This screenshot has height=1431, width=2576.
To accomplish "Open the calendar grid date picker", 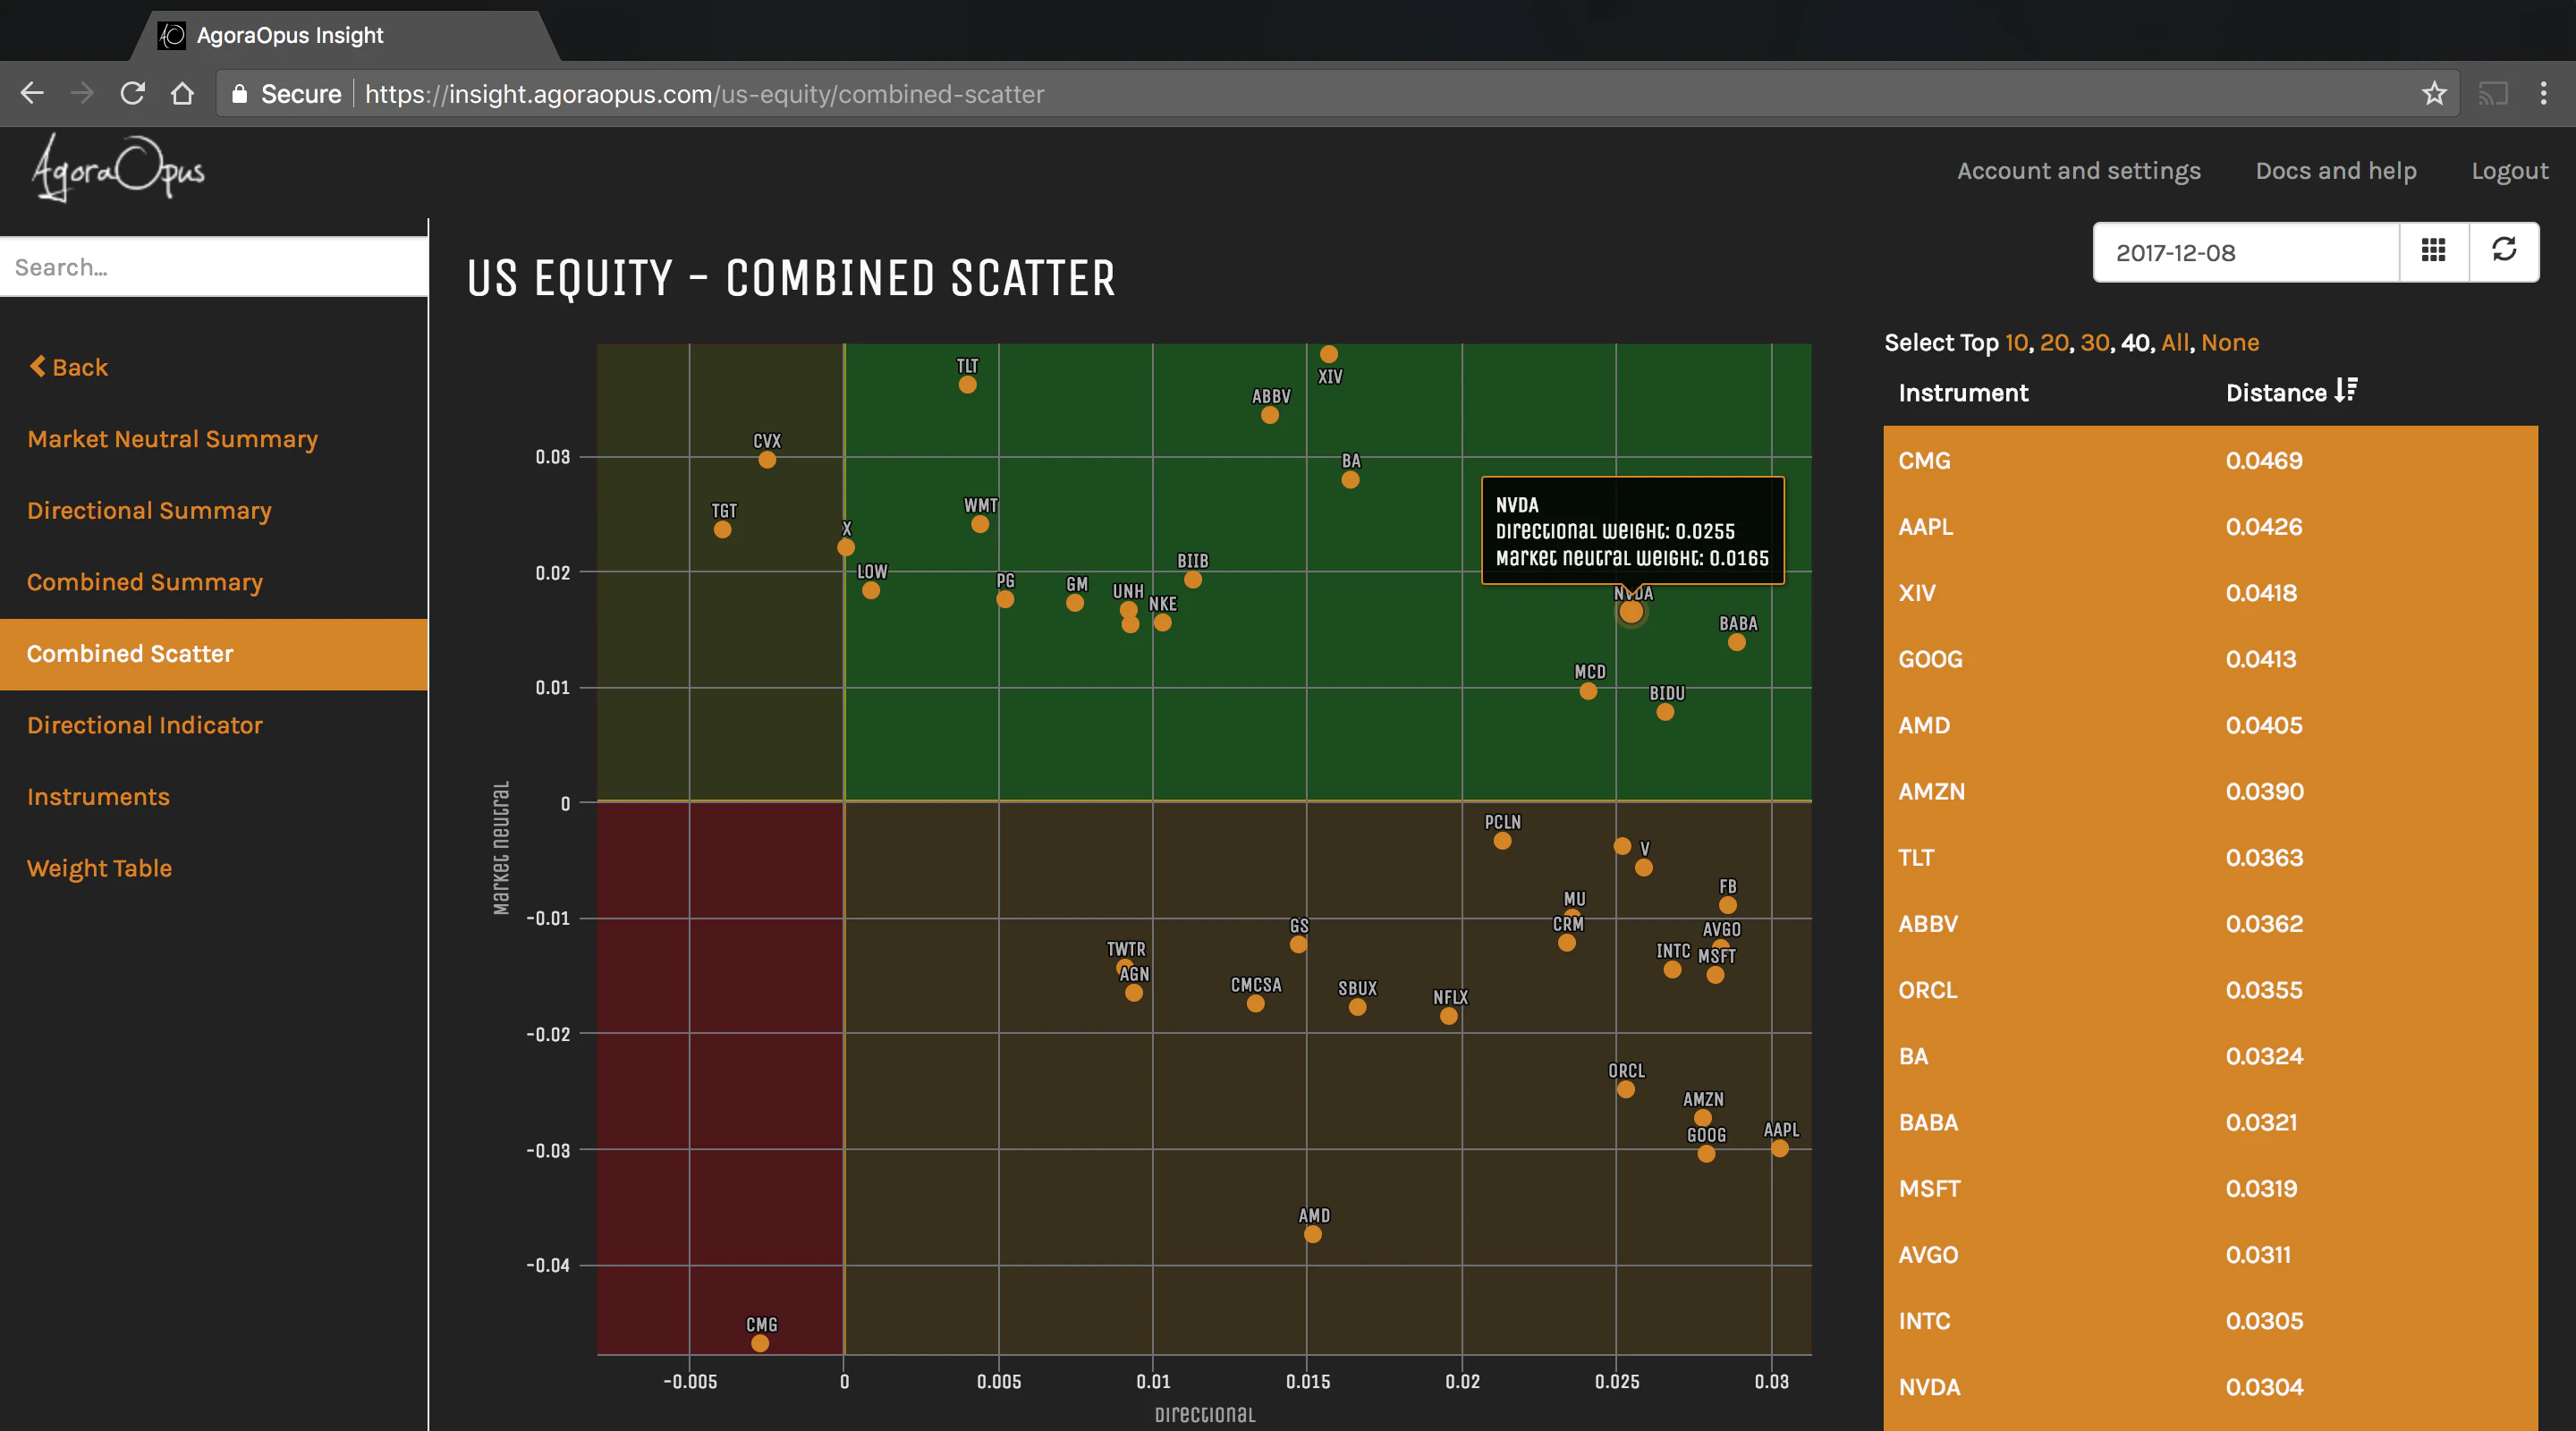I will coord(2433,251).
